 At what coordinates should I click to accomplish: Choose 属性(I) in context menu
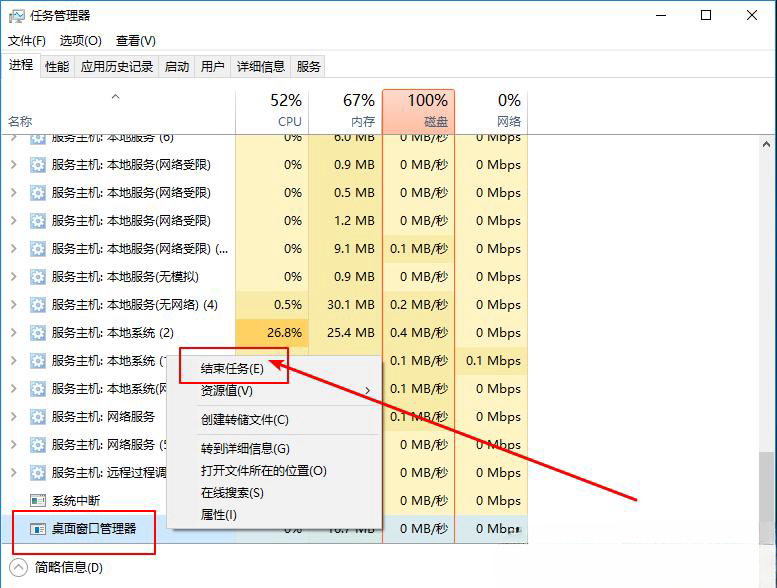(219, 515)
